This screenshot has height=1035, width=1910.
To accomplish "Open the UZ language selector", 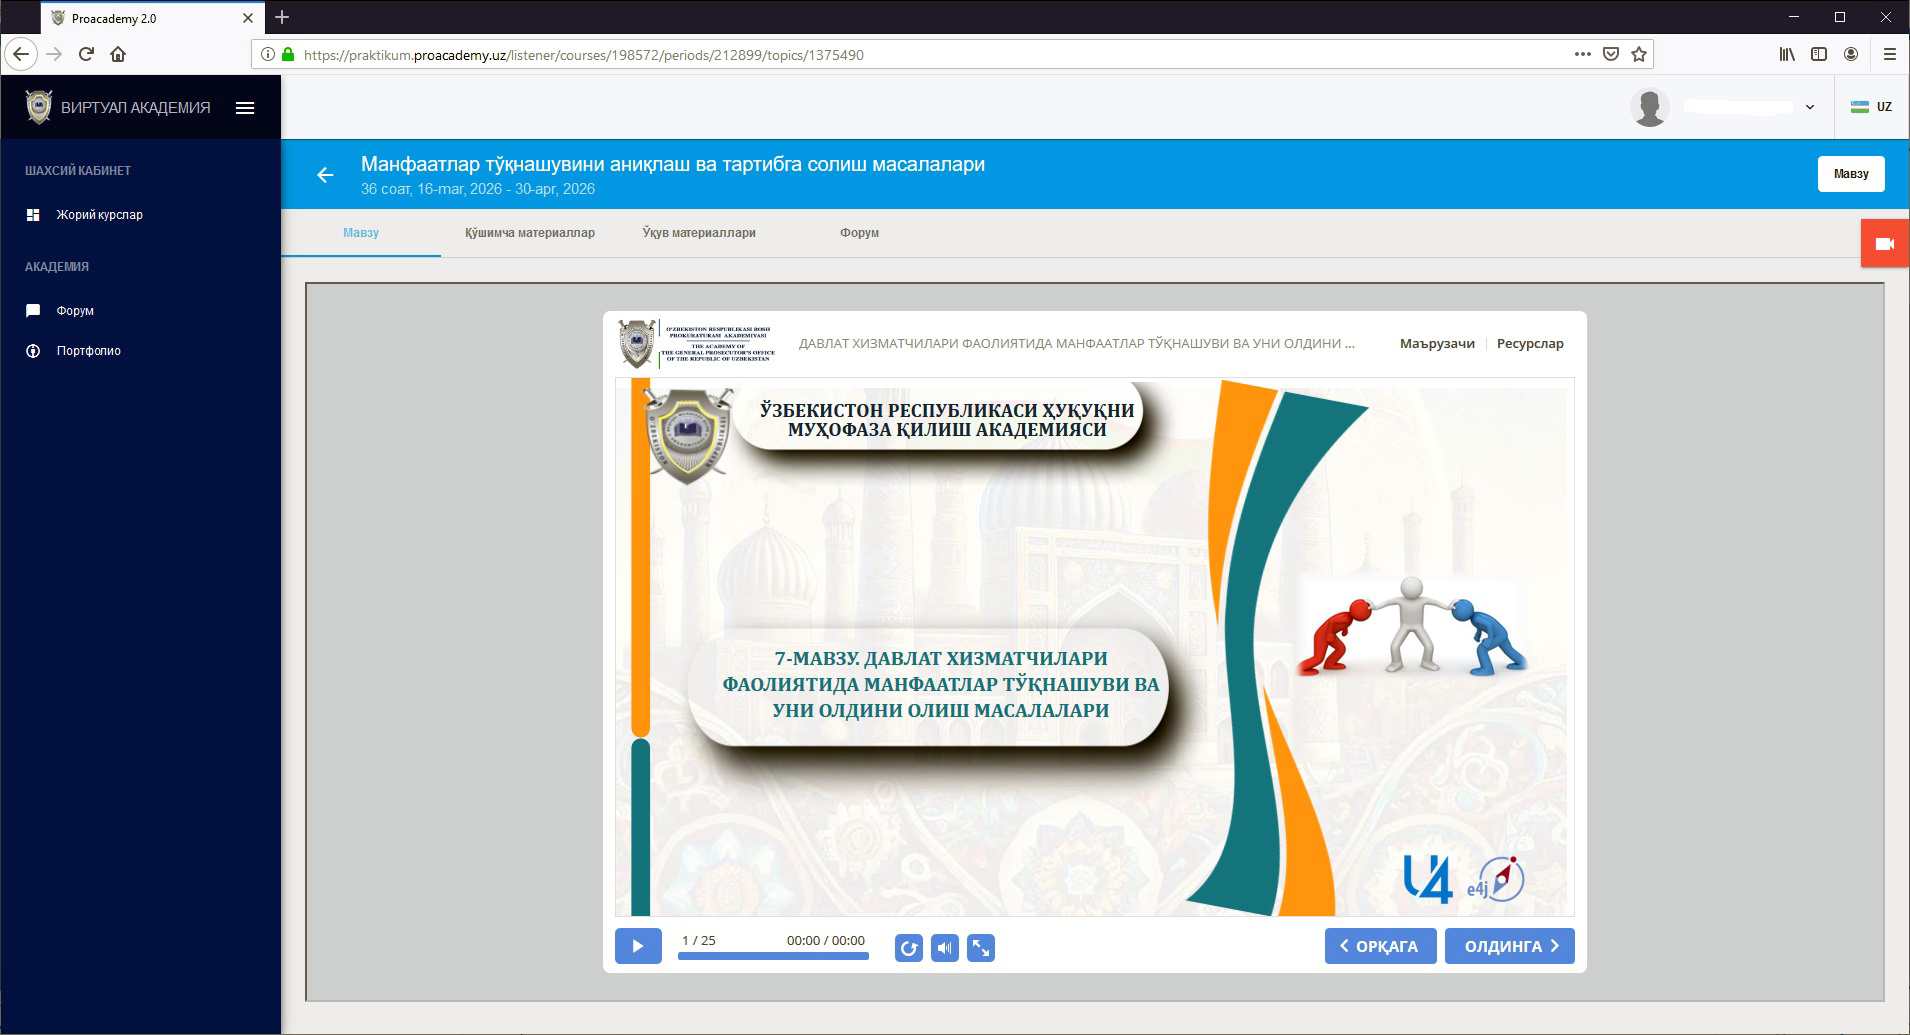I will [x=1871, y=107].
